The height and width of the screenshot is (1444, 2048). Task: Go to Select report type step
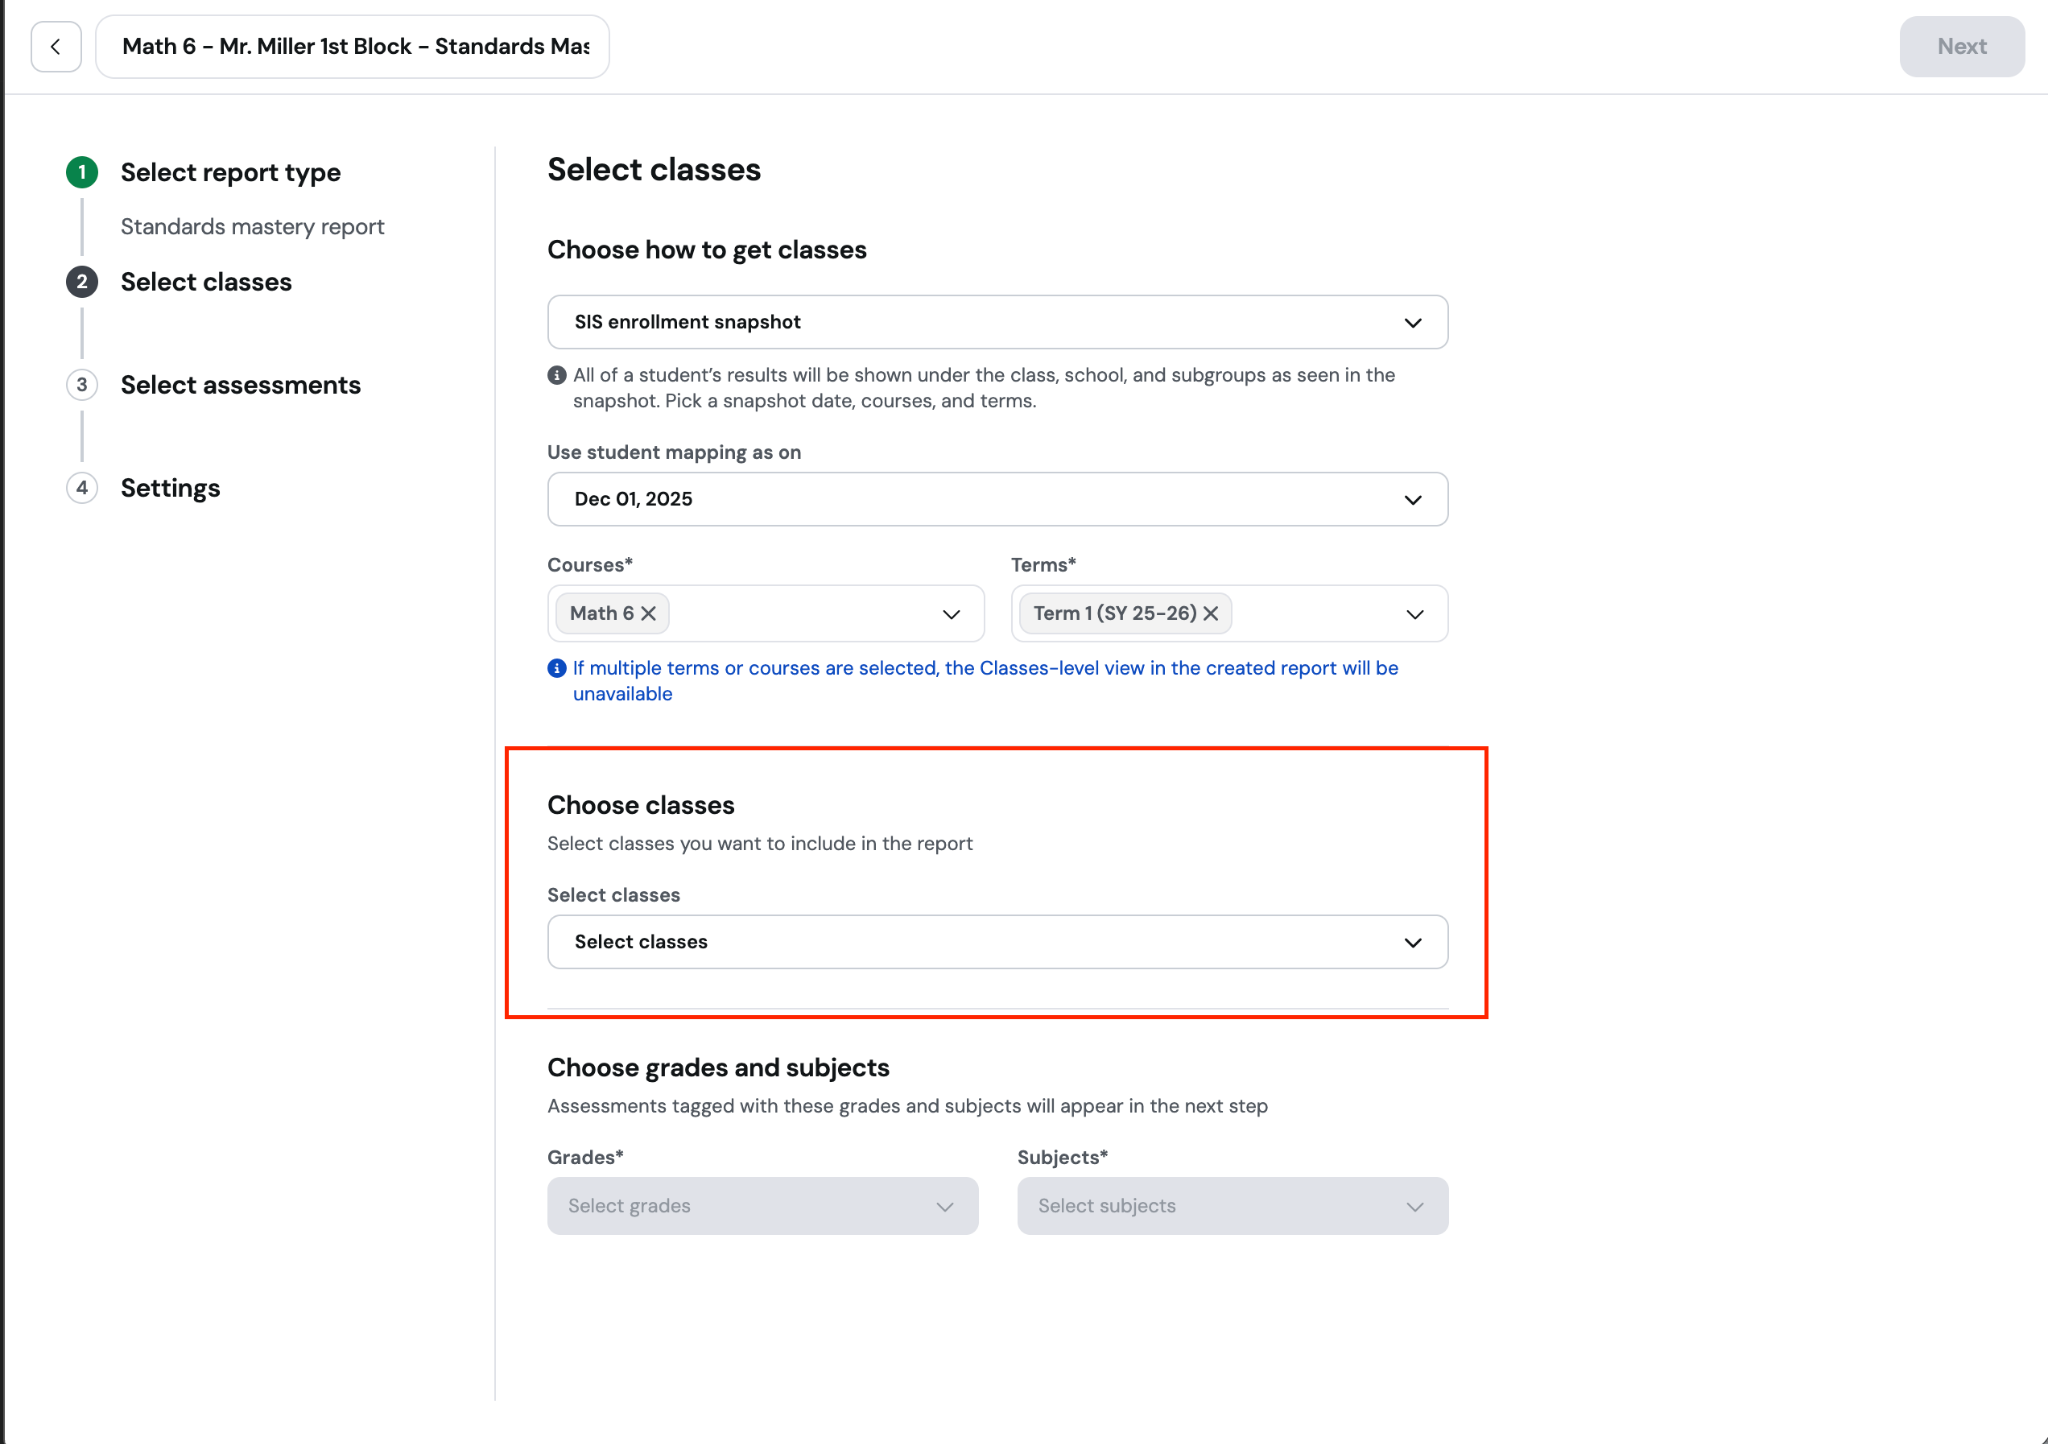tap(231, 172)
